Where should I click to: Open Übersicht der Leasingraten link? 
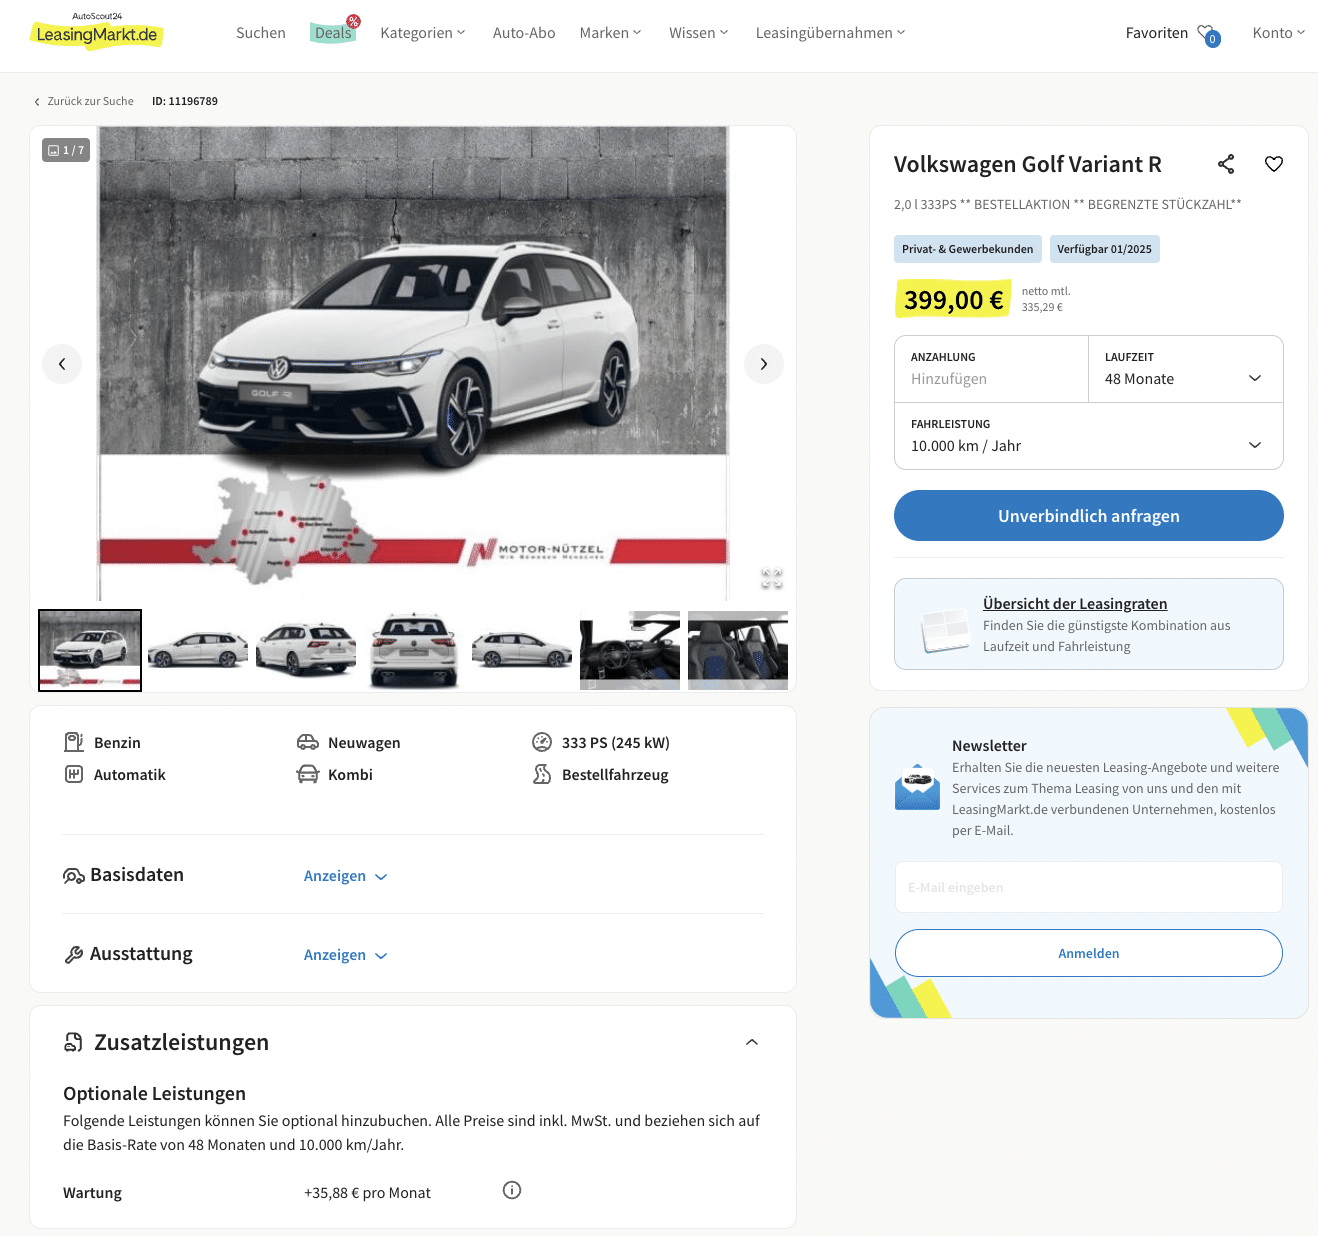point(1075,604)
